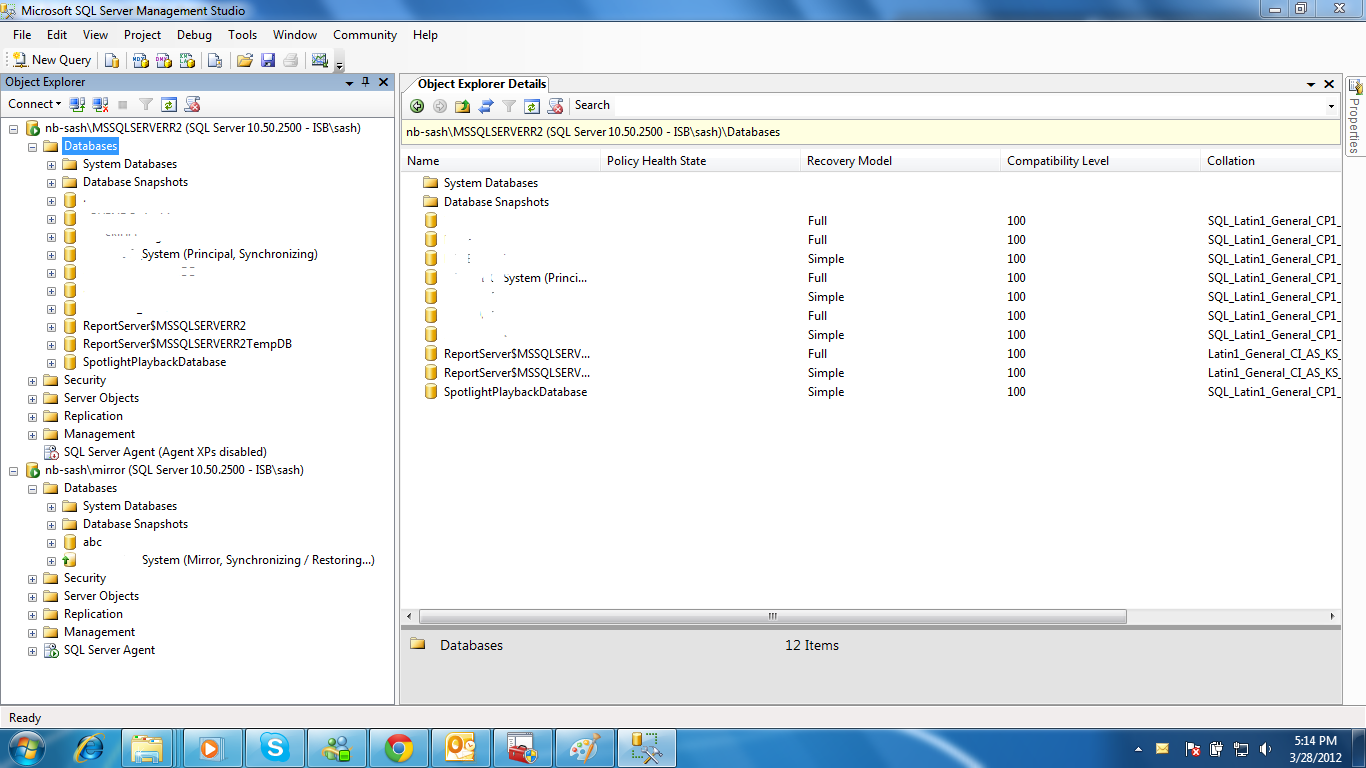1366x768 pixels.
Task: Open a new XMLA query editor
Action: pyautogui.click(x=188, y=60)
